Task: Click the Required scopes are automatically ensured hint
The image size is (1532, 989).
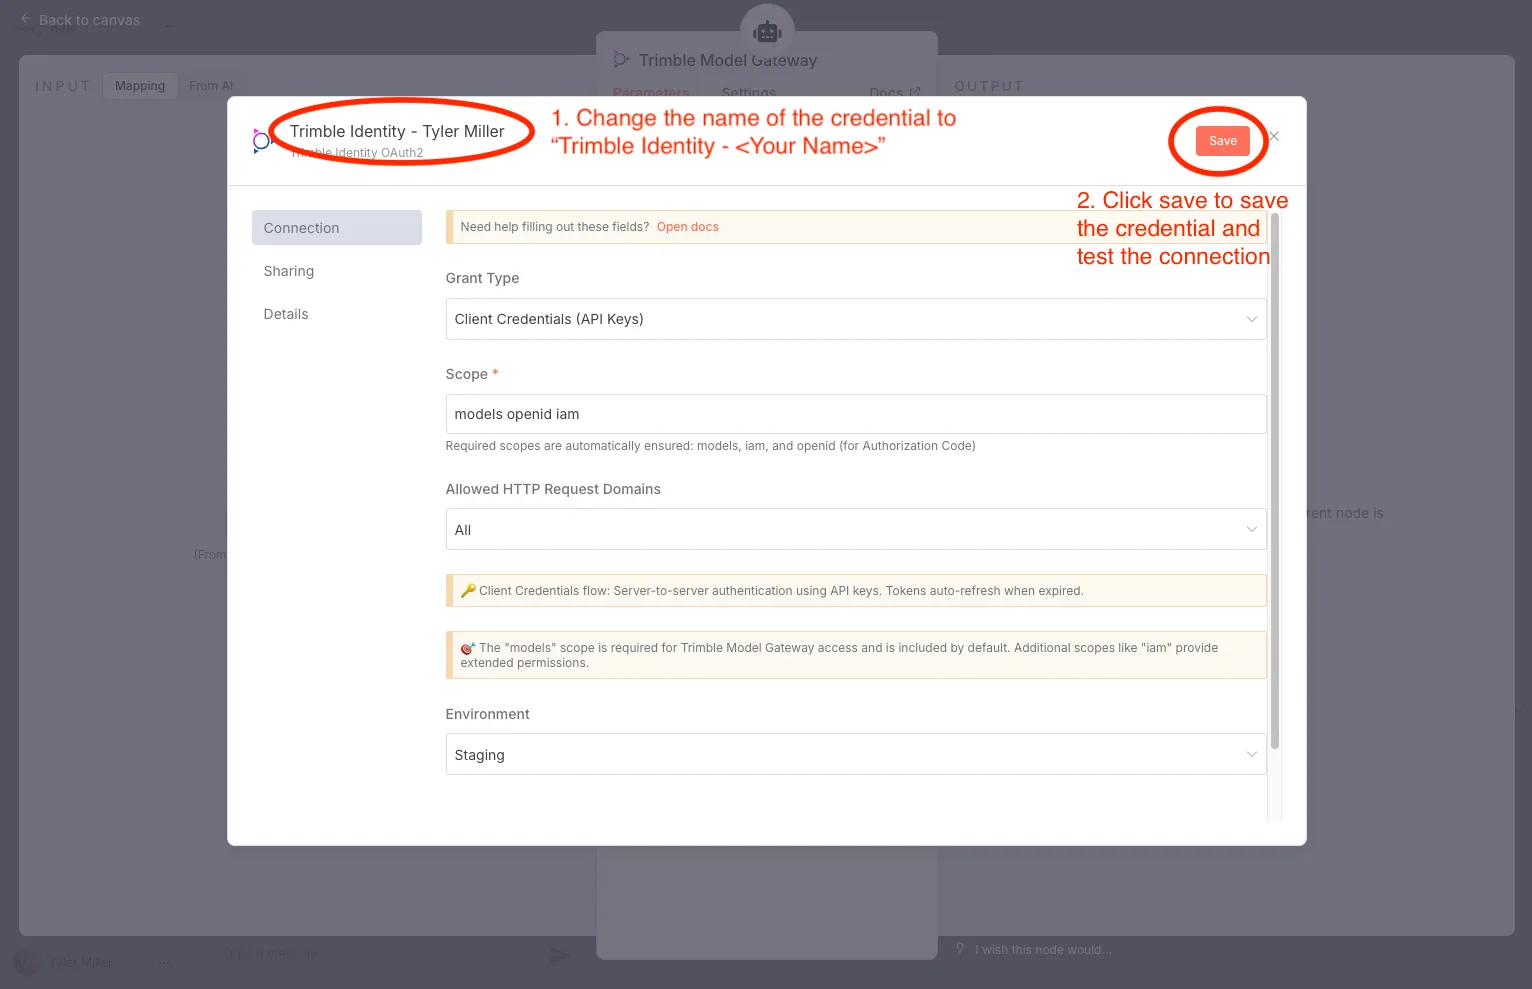Action: pyautogui.click(x=710, y=446)
